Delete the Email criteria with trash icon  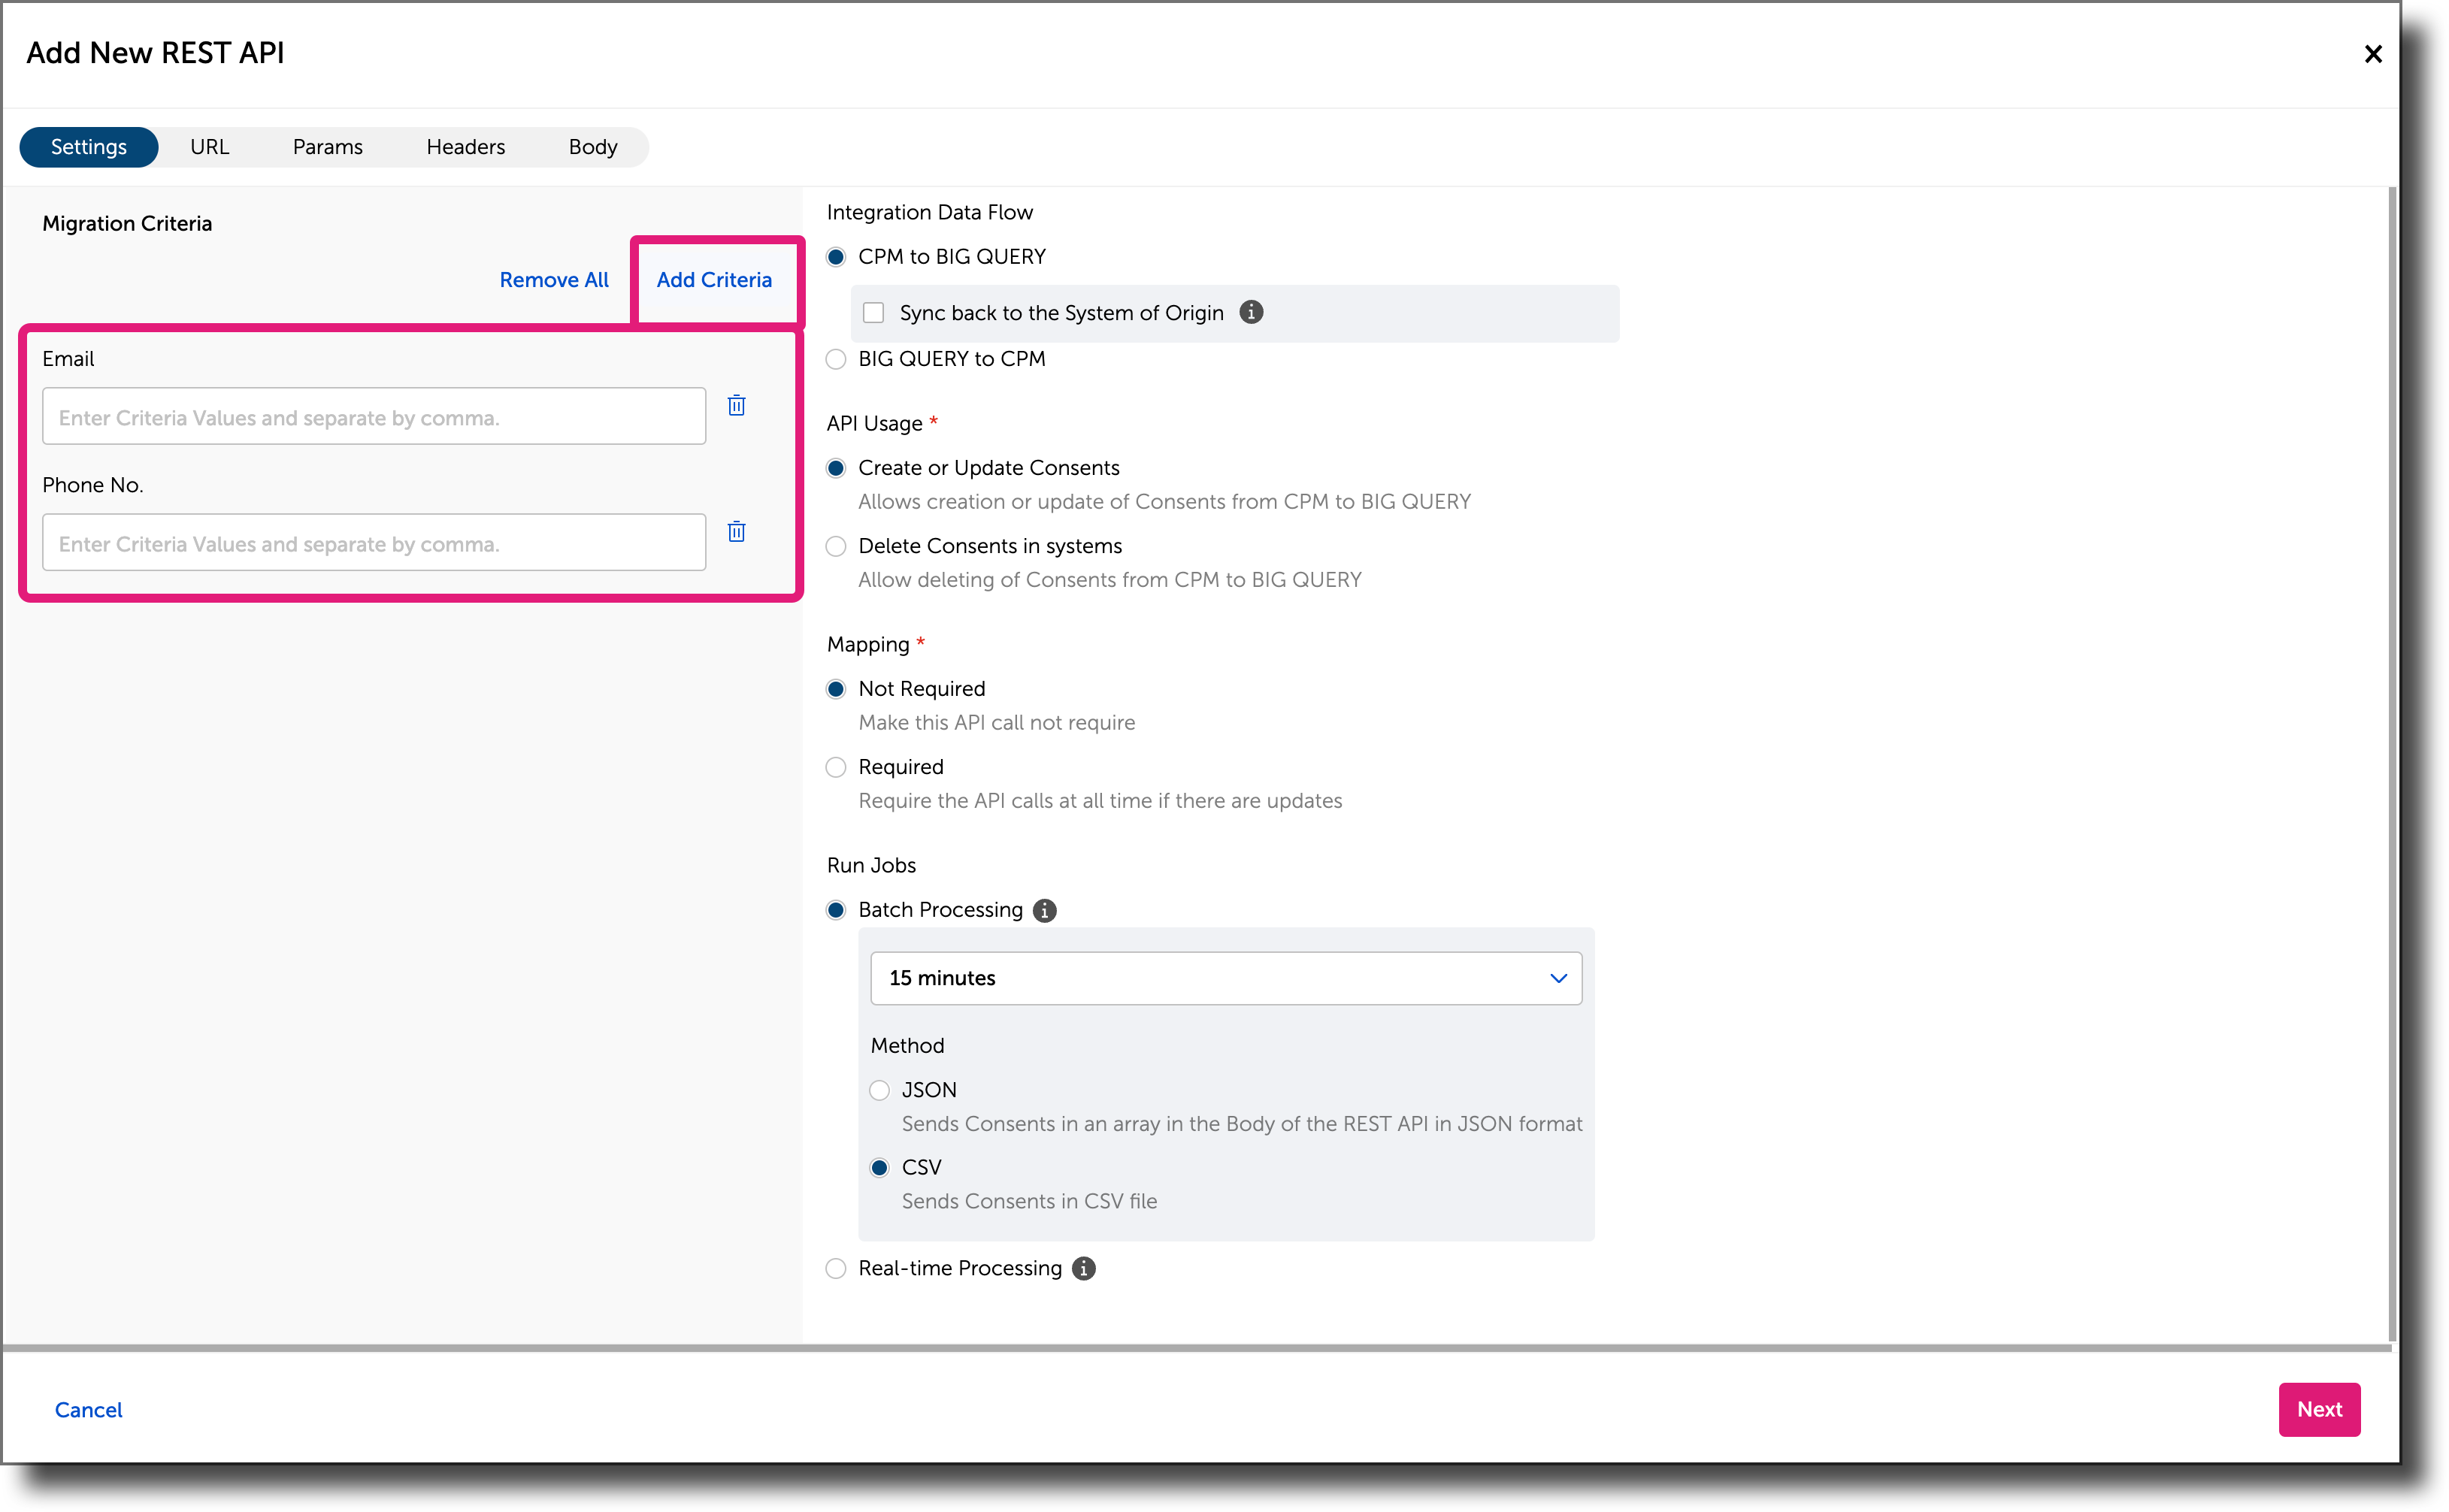coord(737,406)
